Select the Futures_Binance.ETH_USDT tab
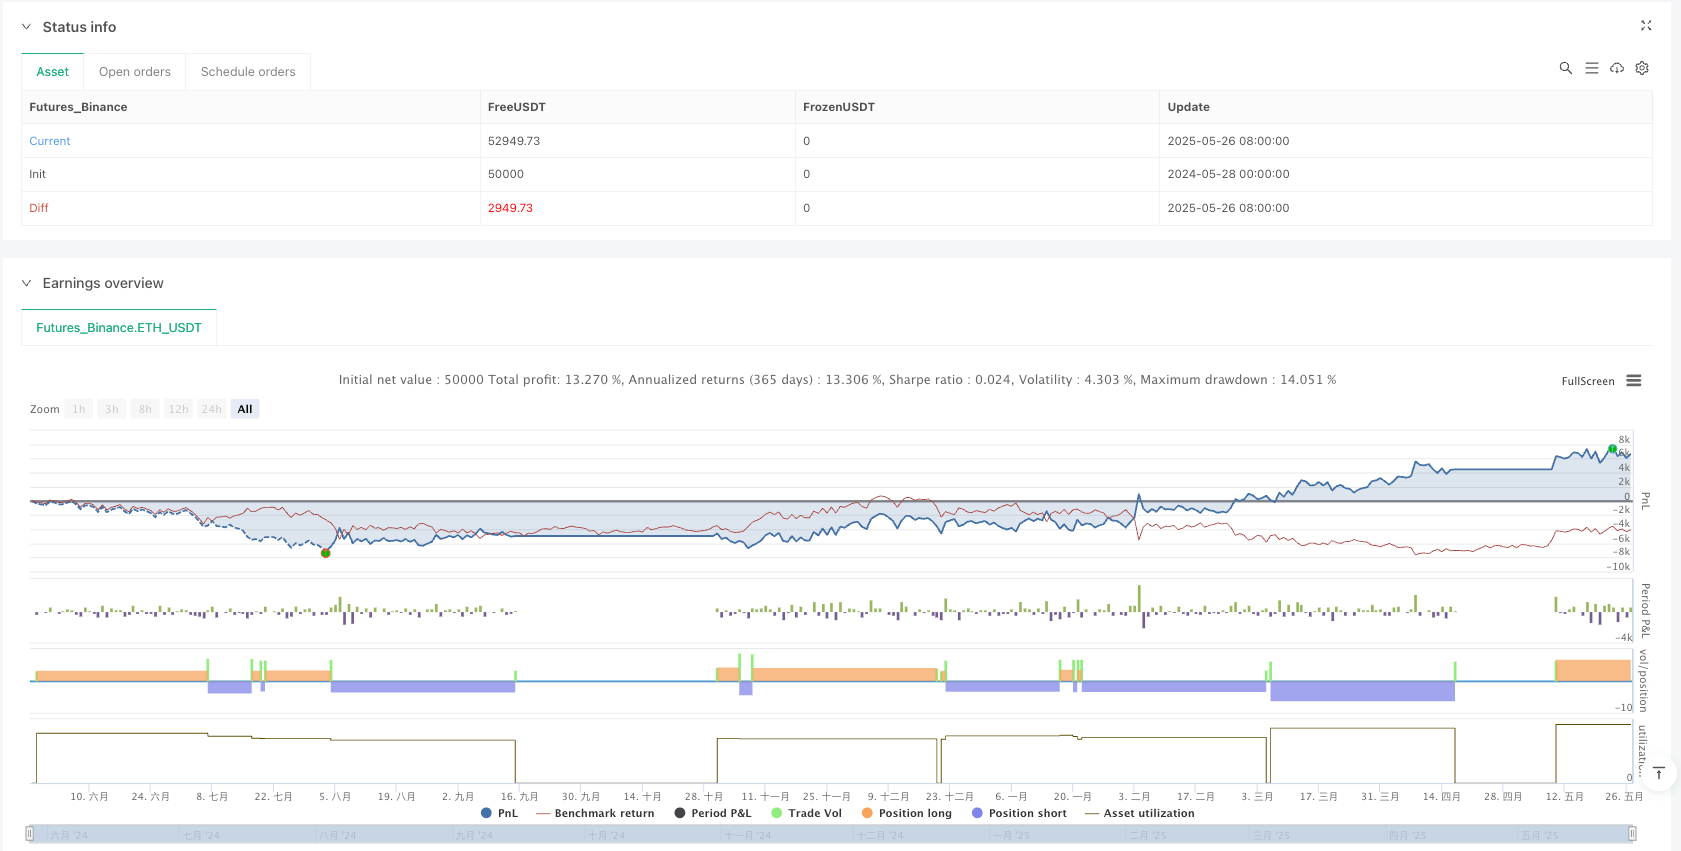 coord(119,328)
